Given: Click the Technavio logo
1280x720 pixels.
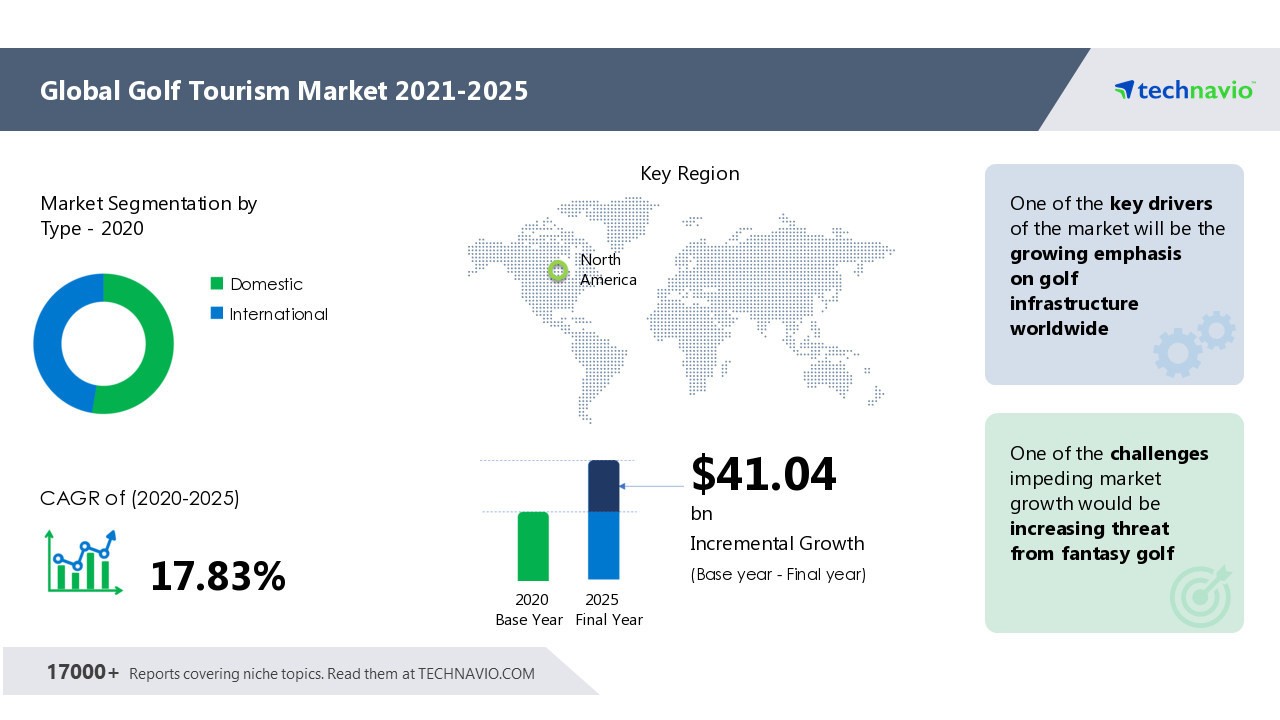Looking at the screenshot, I should click(x=1183, y=90).
